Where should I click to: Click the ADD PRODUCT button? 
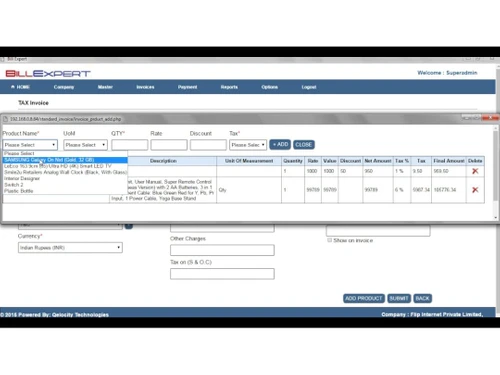click(364, 298)
